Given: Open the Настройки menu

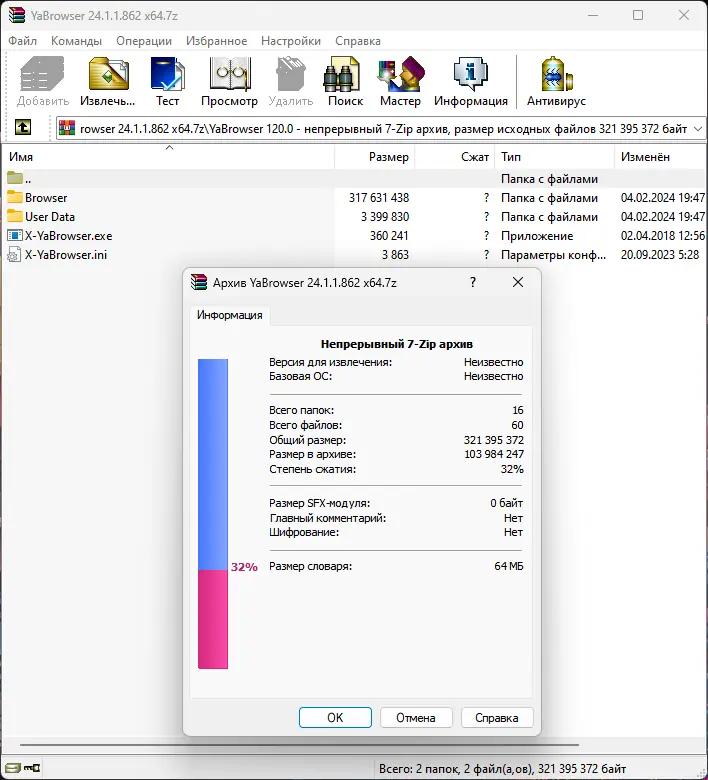Looking at the screenshot, I should click(291, 41).
